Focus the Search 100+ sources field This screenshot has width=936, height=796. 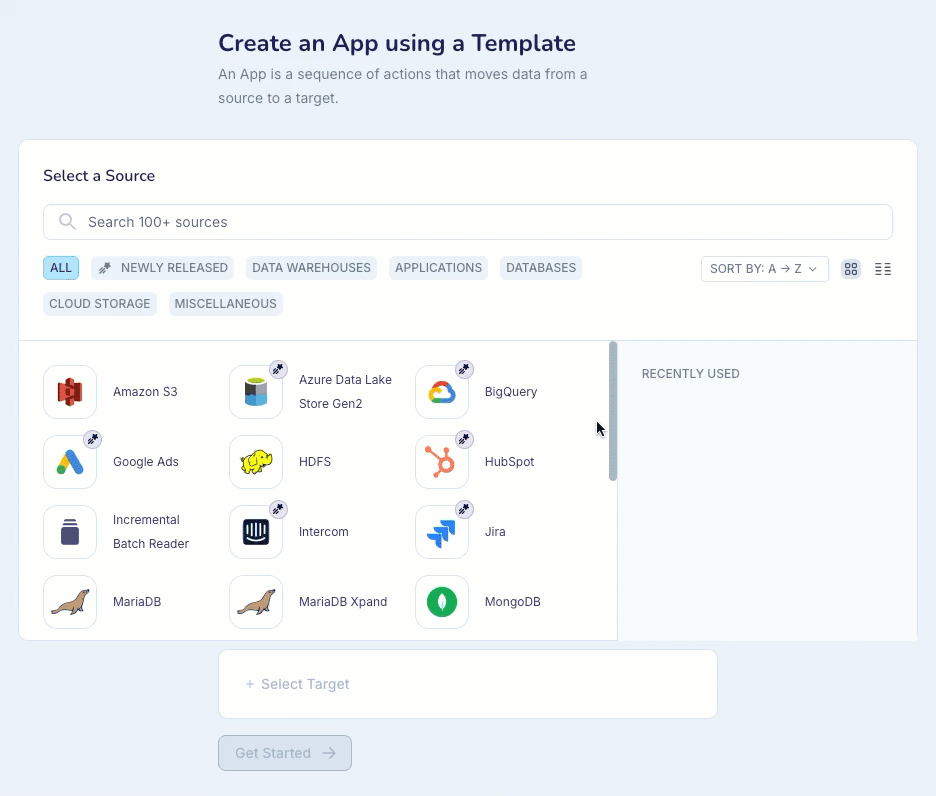(468, 222)
